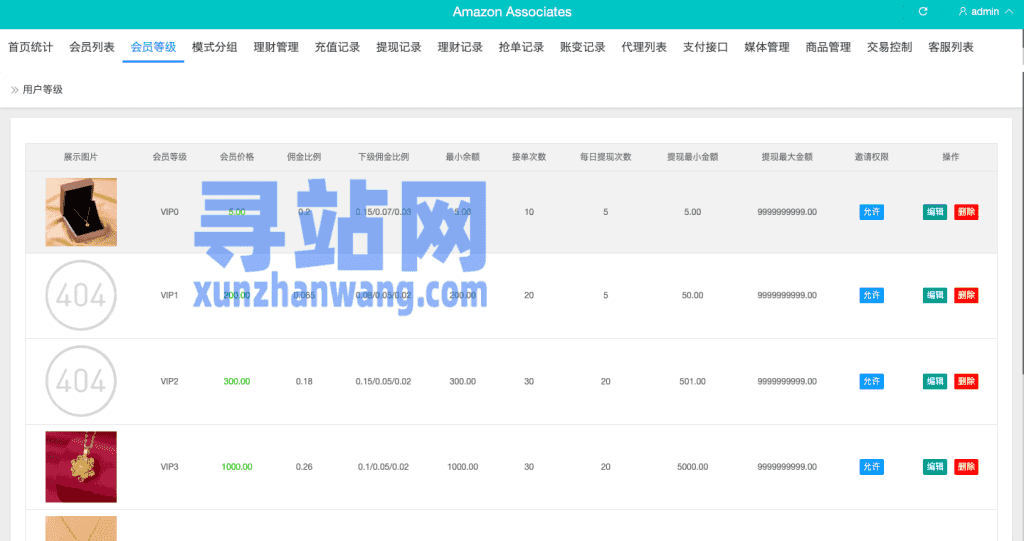1024x541 pixels.
Task: Click the VIP3 level name cell
Action: point(169,467)
